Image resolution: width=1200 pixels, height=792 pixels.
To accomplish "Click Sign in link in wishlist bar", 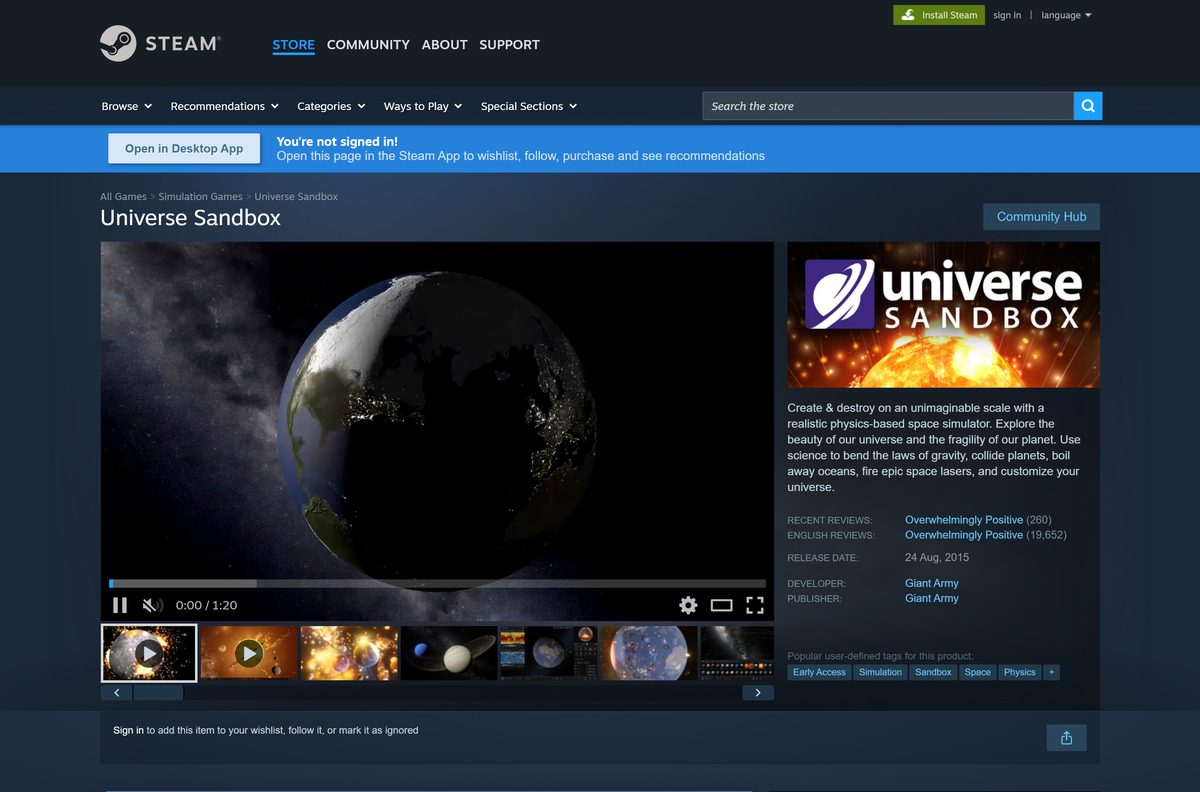I will 128,730.
